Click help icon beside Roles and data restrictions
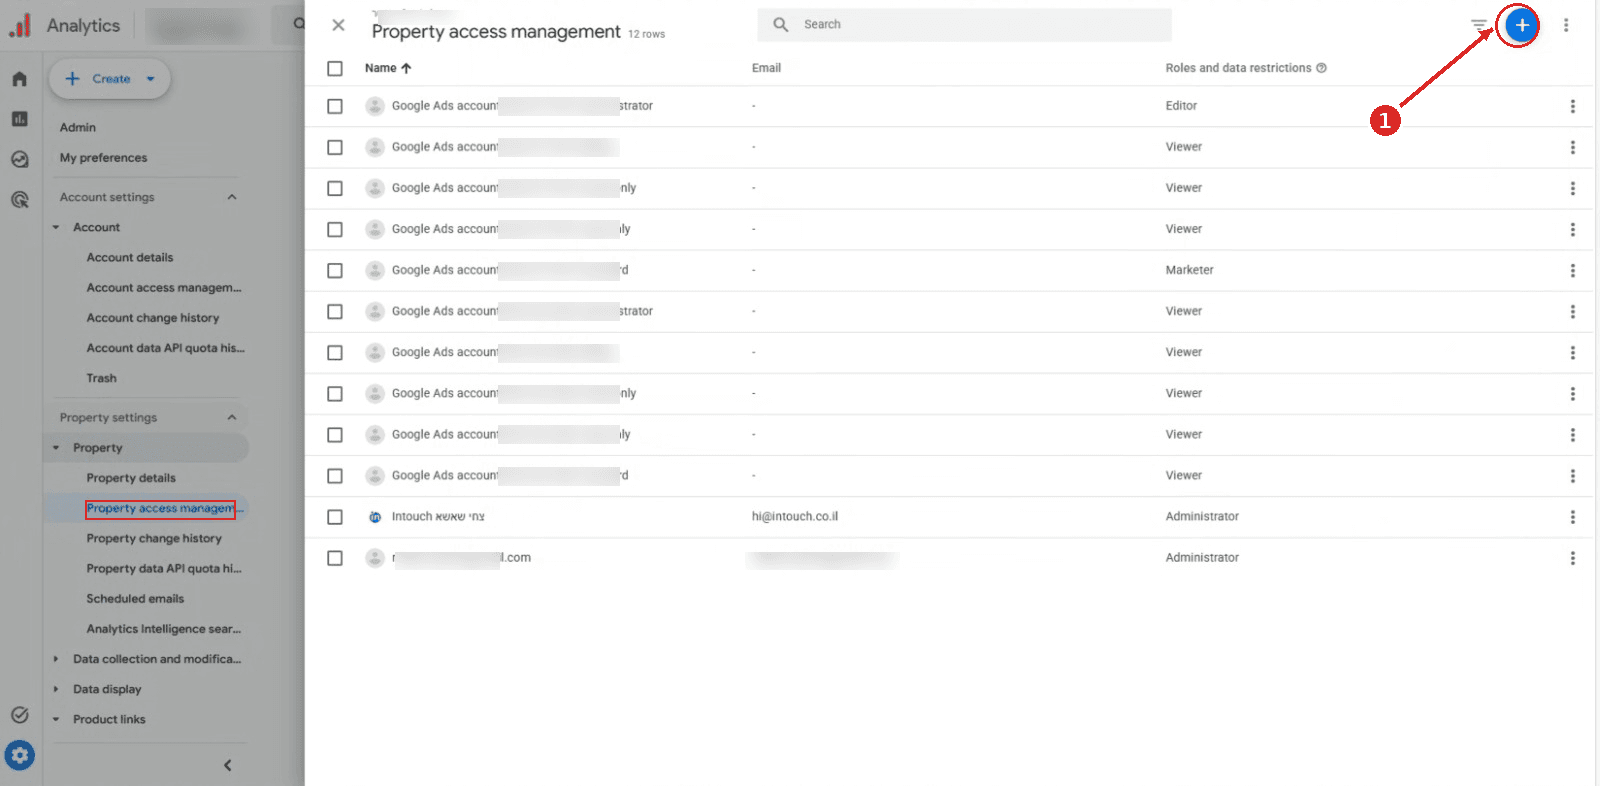The height and width of the screenshot is (786, 1600). pyautogui.click(x=1321, y=68)
